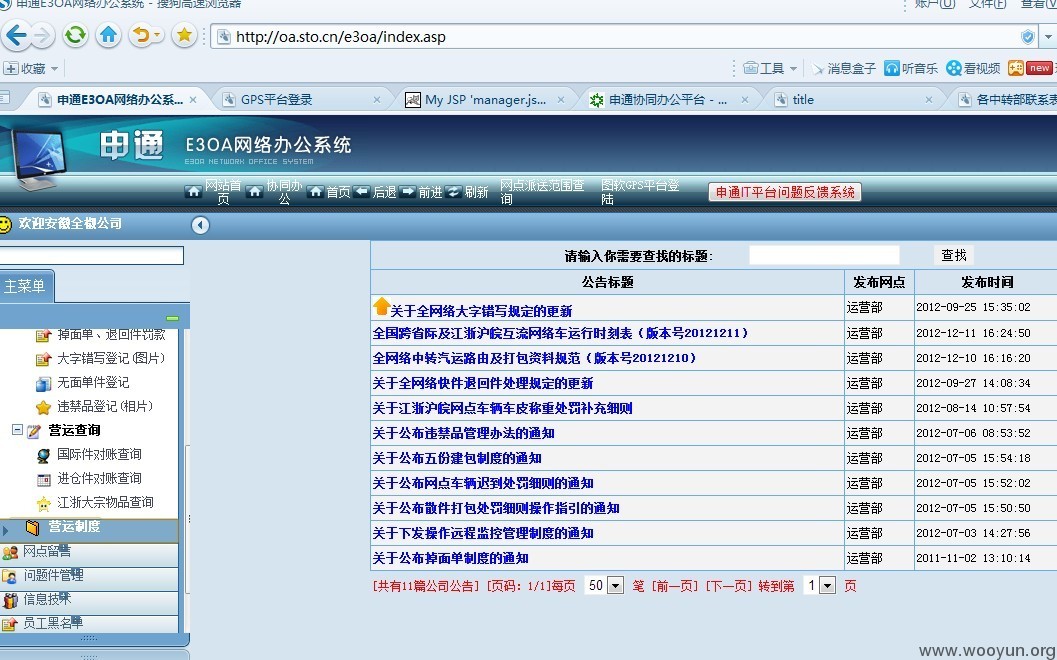
Task: Open 网点派送范围查询 link
Action: (x=542, y=192)
